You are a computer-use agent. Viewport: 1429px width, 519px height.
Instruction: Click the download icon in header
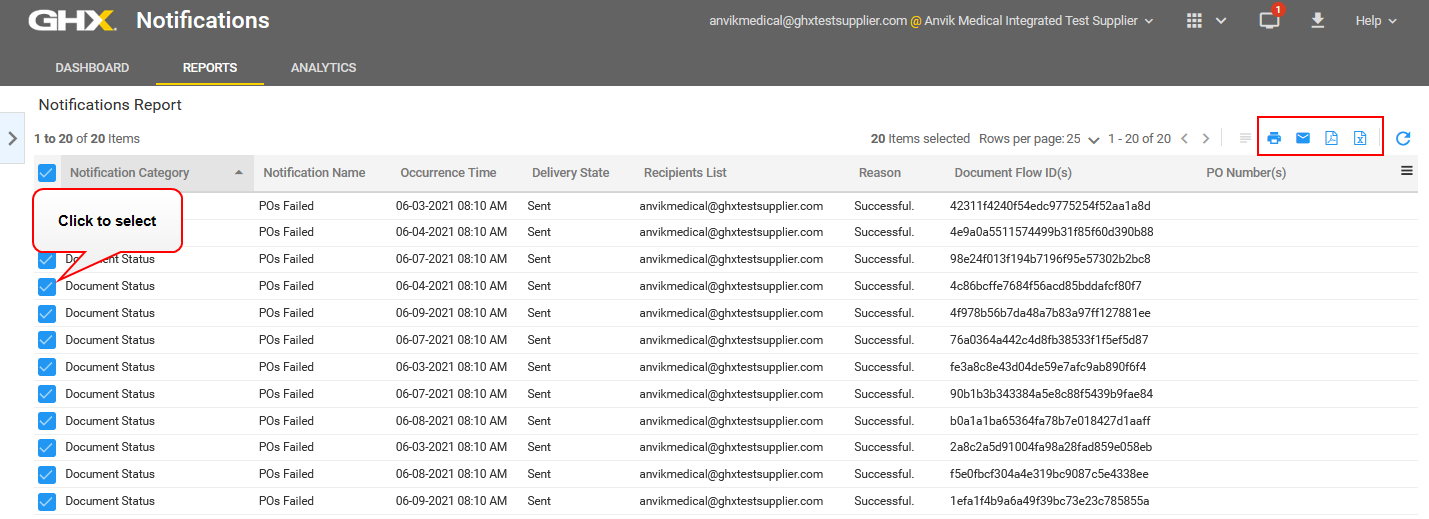pos(1317,21)
